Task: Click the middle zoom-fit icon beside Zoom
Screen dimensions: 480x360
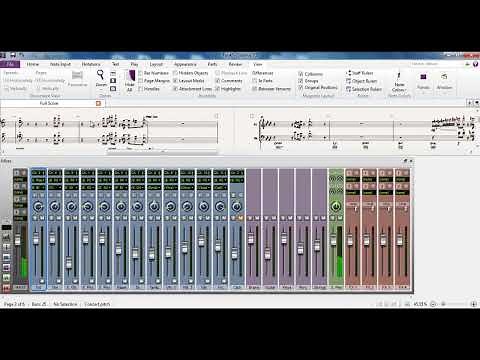Action: click(x=113, y=81)
